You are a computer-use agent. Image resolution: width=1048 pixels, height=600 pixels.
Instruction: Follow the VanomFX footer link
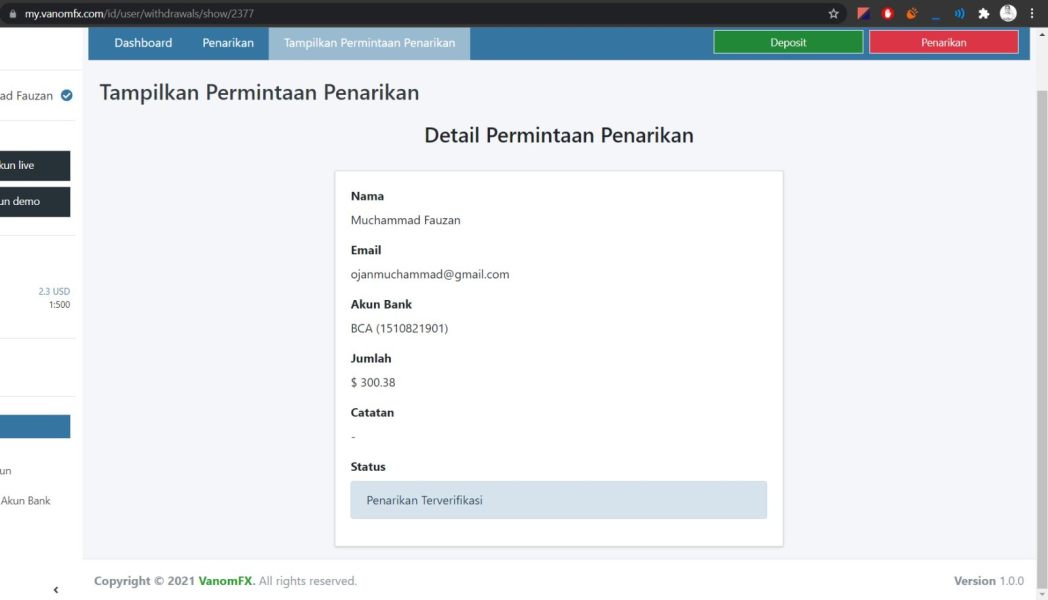pyautogui.click(x=226, y=581)
